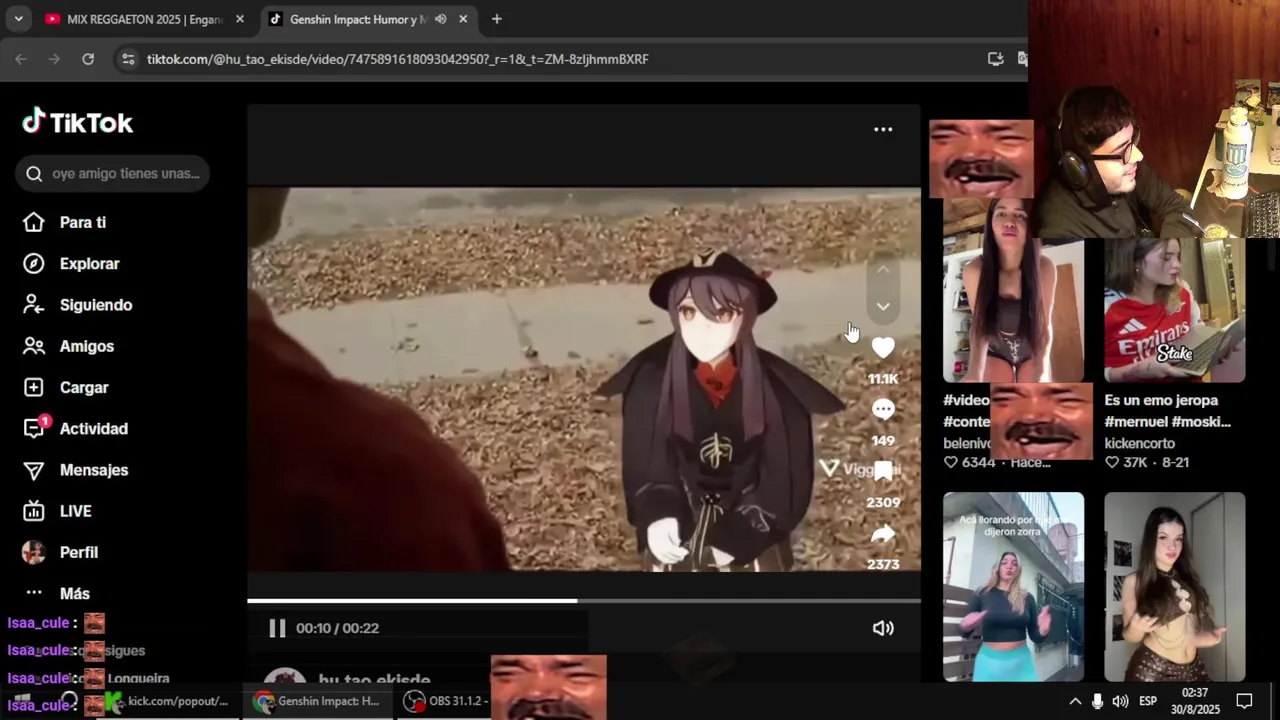Mute the TikTok video volume
Image resolution: width=1280 pixels, height=720 pixels.
[x=883, y=628]
